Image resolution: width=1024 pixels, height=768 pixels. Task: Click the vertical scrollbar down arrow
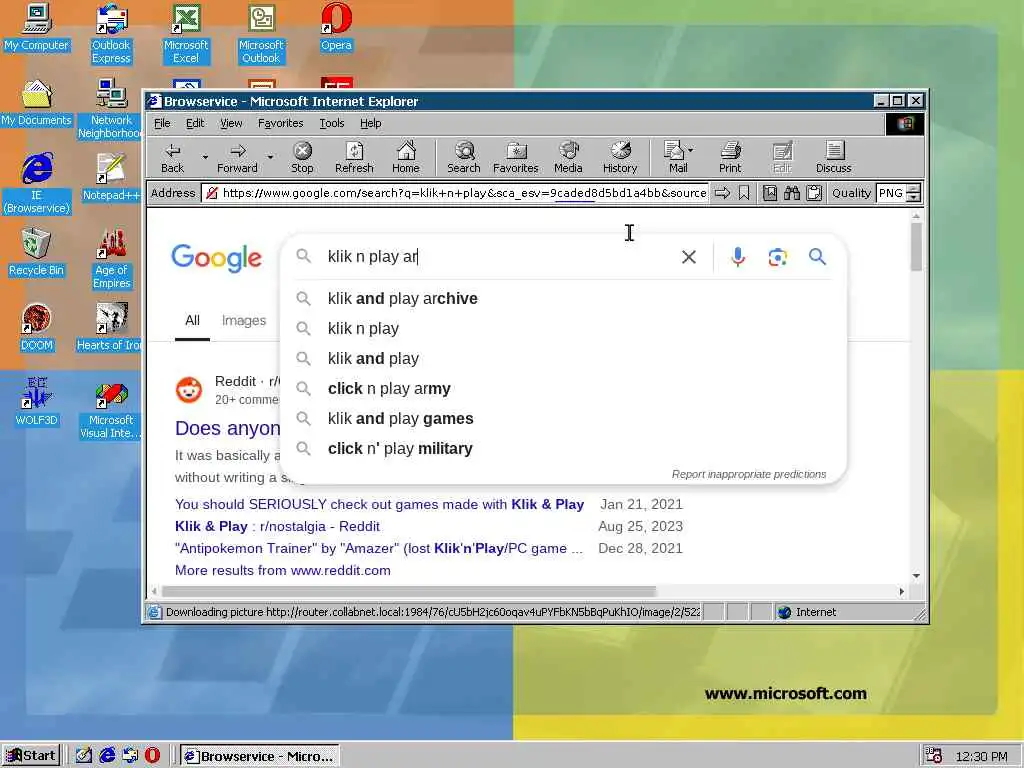click(916, 576)
